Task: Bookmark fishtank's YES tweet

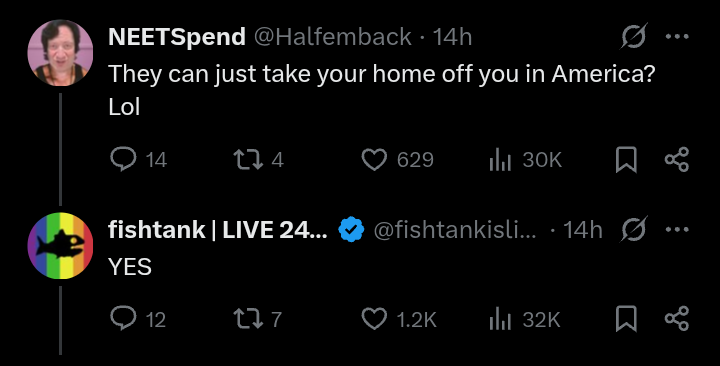Action: coord(626,319)
